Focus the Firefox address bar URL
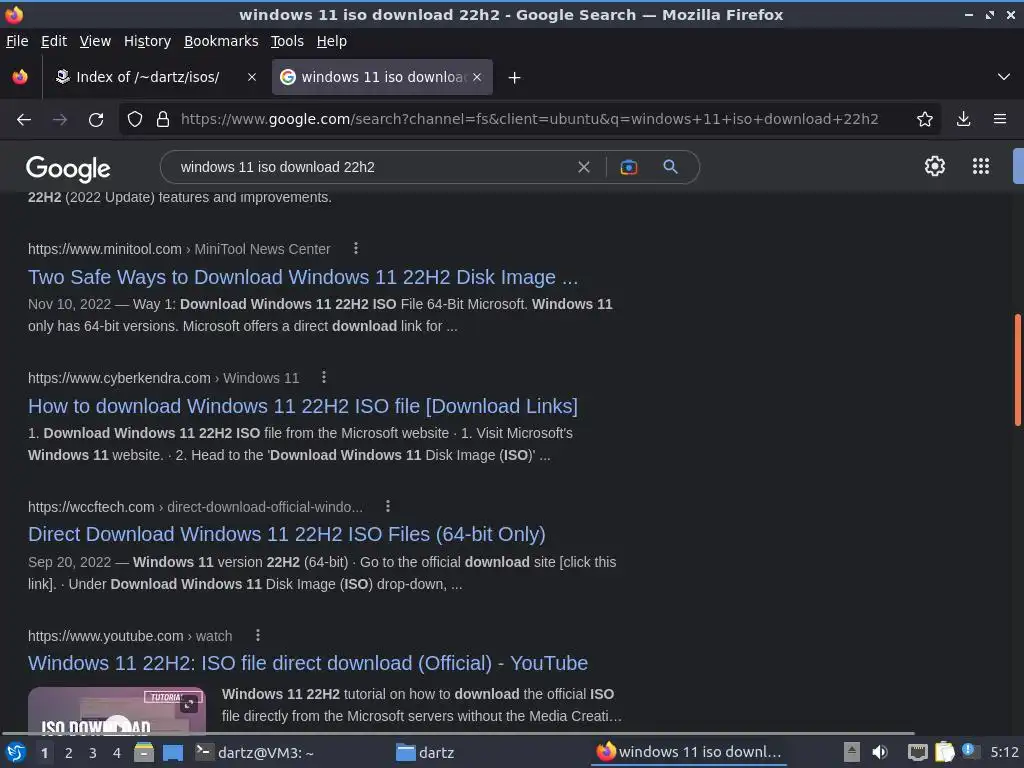1024x768 pixels. pos(530,120)
